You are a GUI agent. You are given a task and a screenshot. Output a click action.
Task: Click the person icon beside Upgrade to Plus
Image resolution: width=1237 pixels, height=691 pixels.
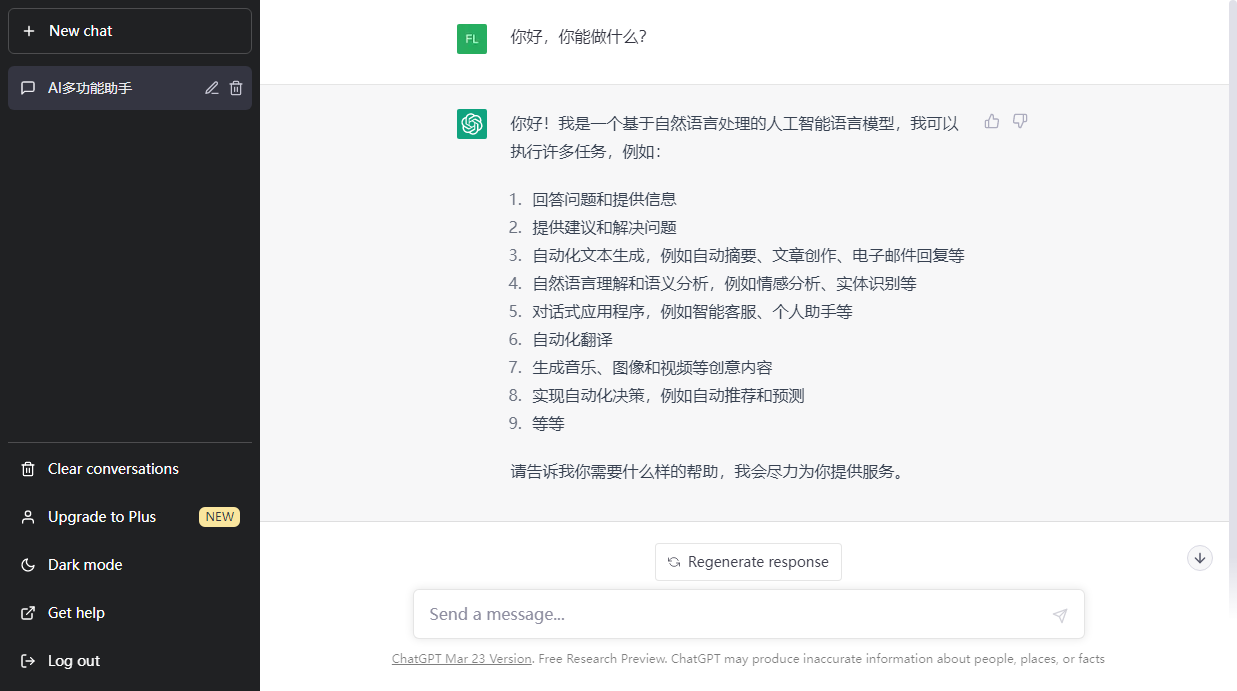[x=28, y=517]
